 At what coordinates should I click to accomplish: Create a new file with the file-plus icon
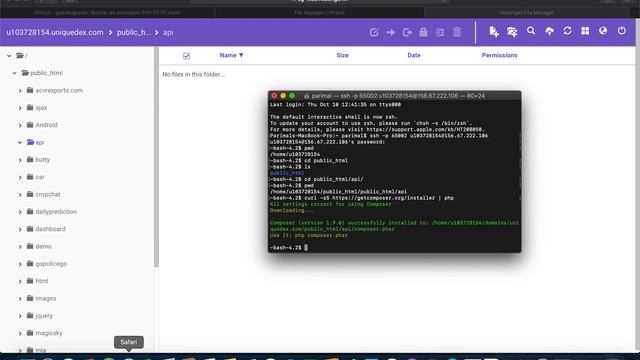tap(494, 31)
